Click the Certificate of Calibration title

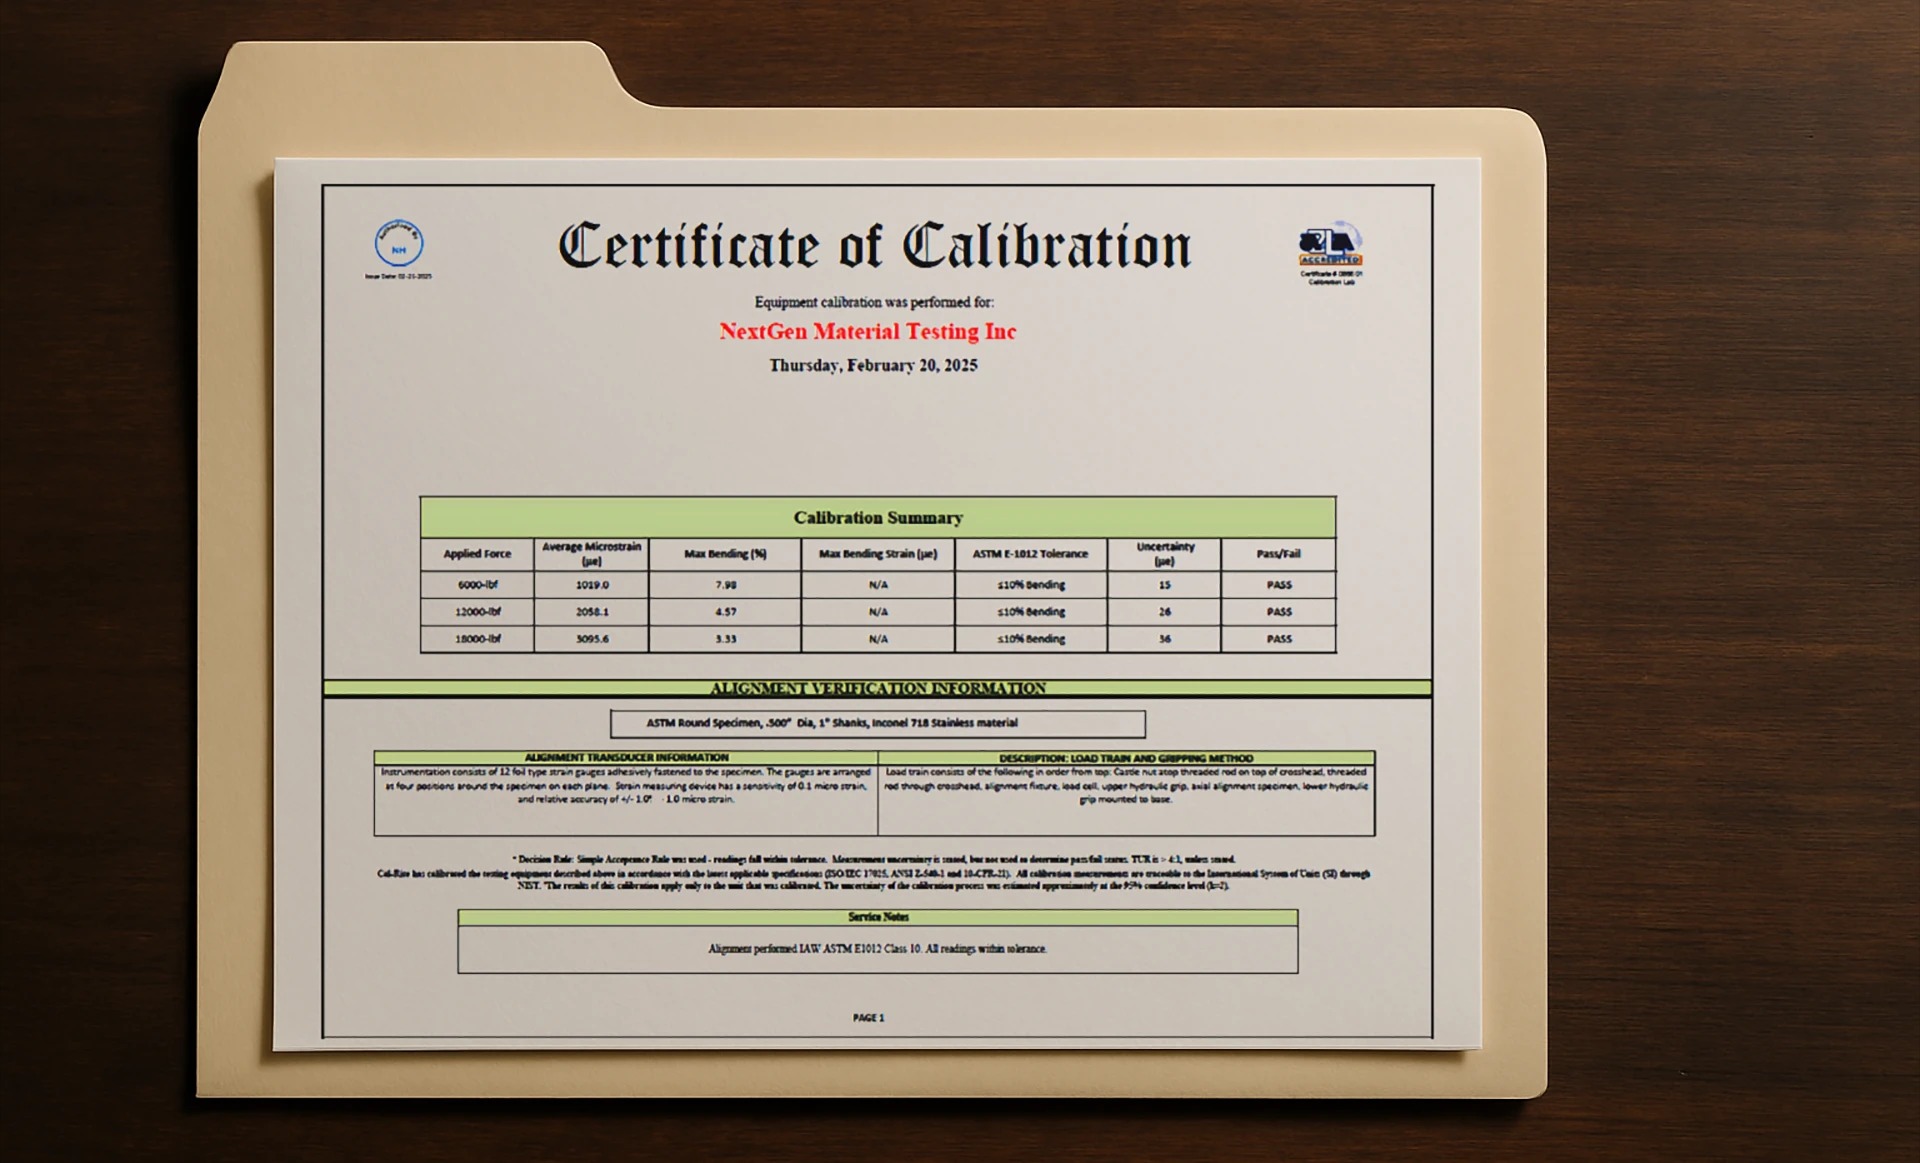875,246
